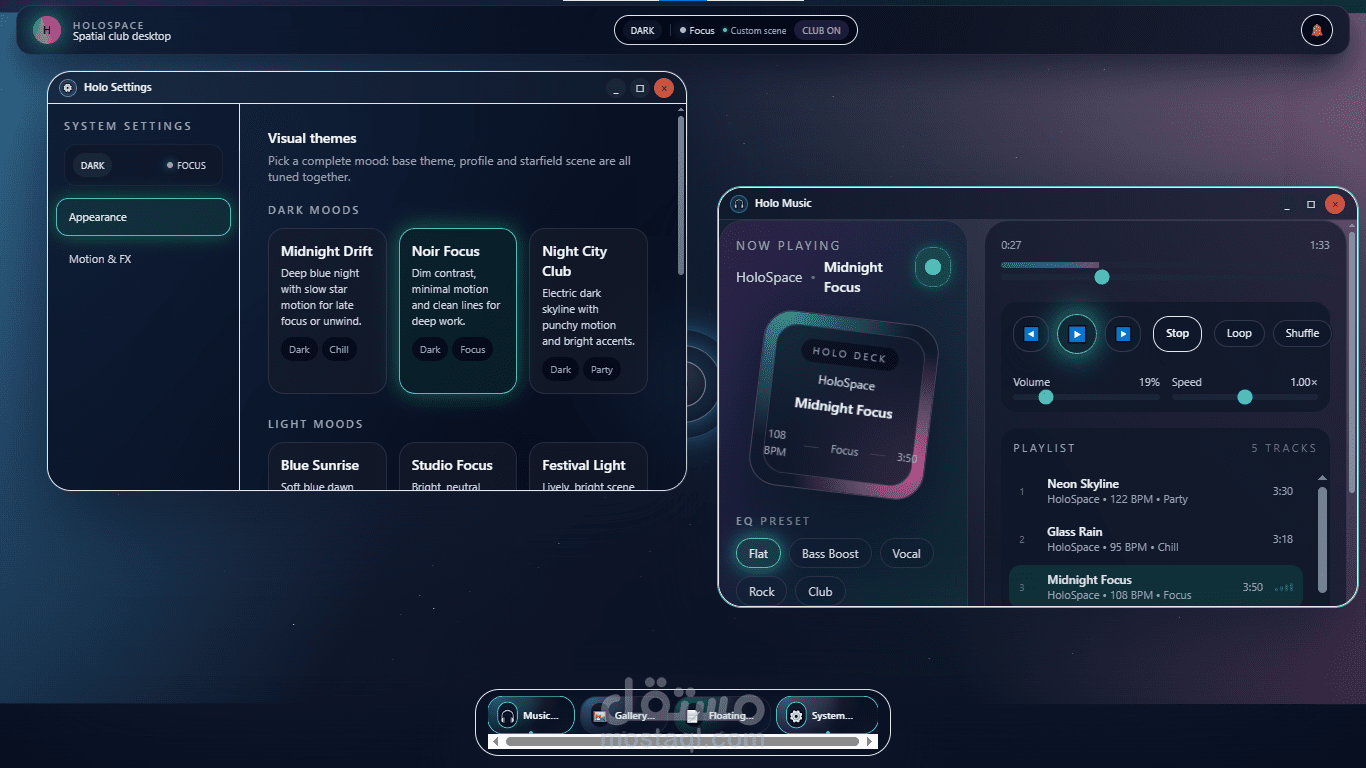Stop music playback
This screenshot has width=1366, height=768.
pos(1177,333)
